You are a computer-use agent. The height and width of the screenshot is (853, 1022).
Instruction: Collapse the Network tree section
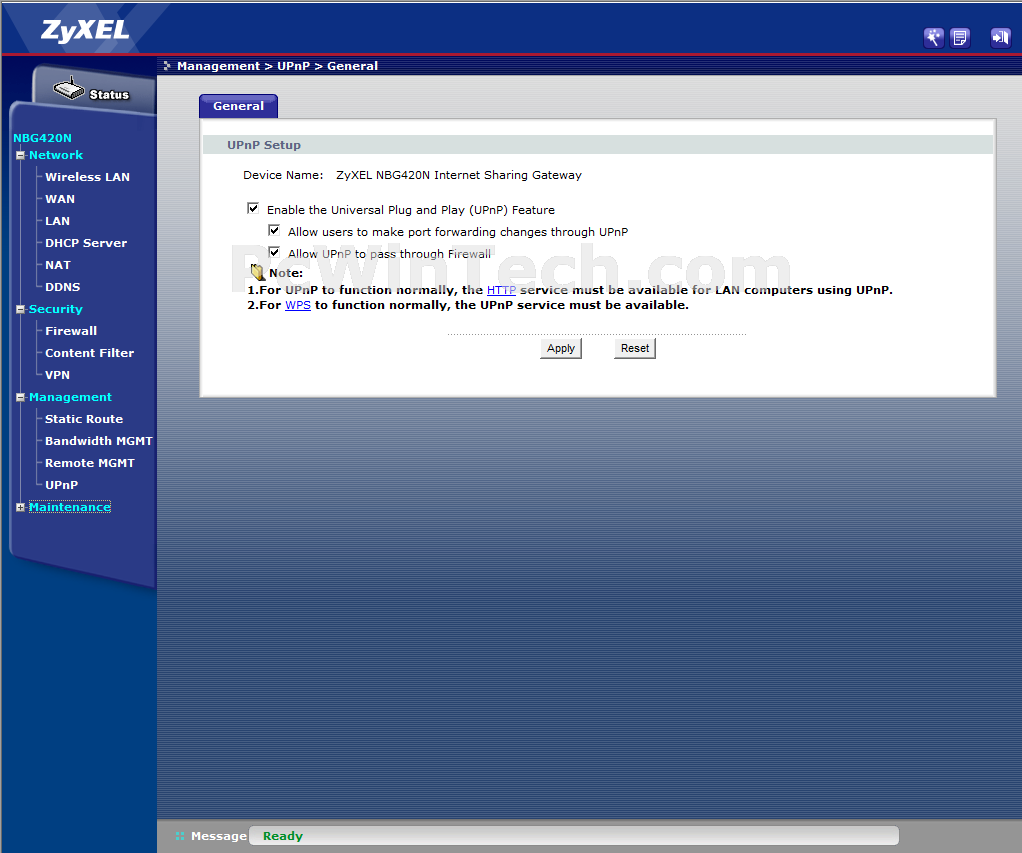(x=20, y=155)
